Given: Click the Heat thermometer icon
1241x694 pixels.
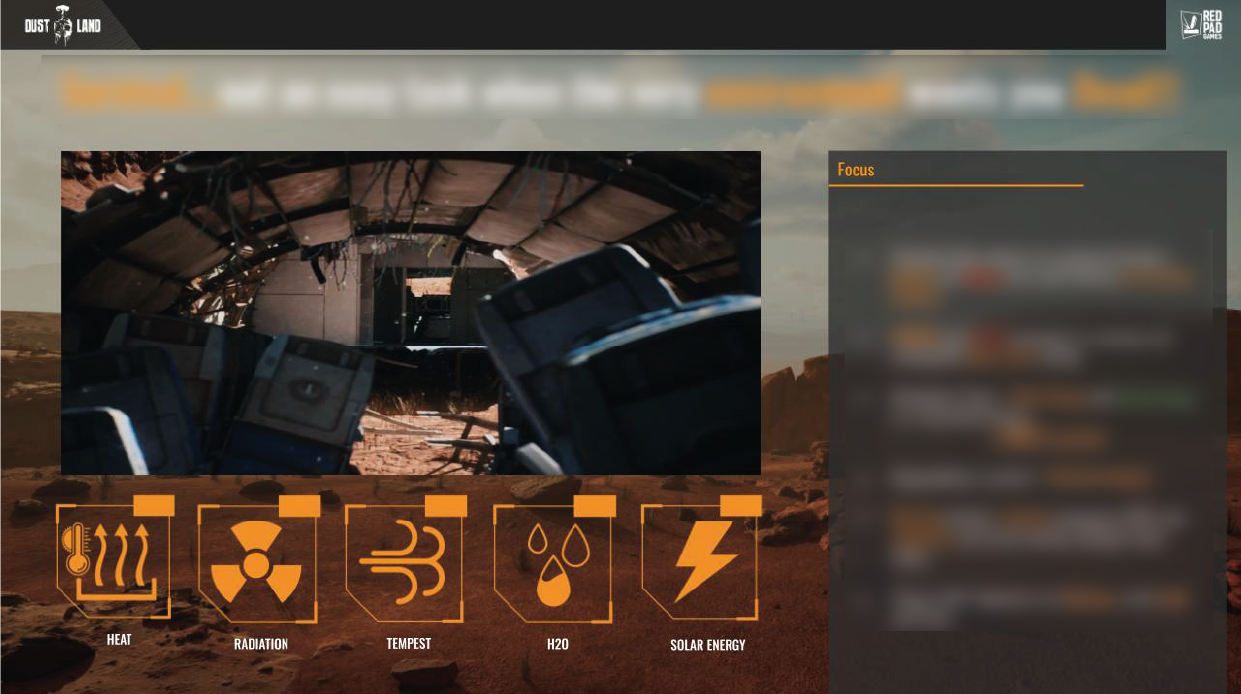Looking at the screenshot, I should 112,560.
